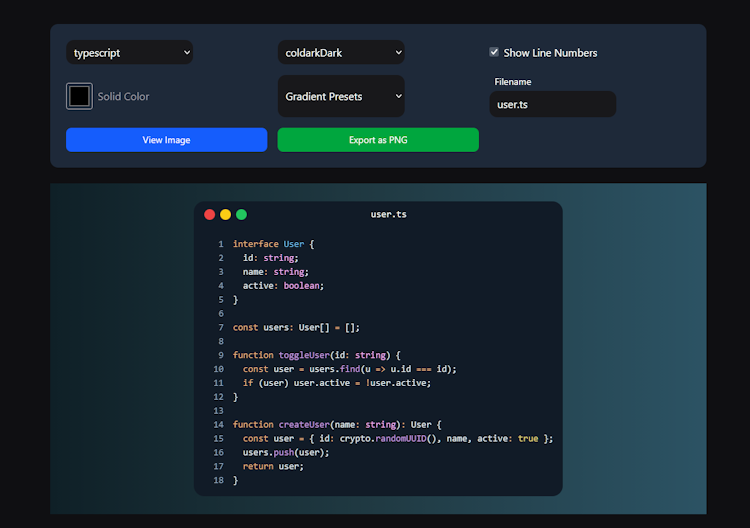Open the typescript language dropdown
Screen dimensions: 750x528
(x=130, y=53)
